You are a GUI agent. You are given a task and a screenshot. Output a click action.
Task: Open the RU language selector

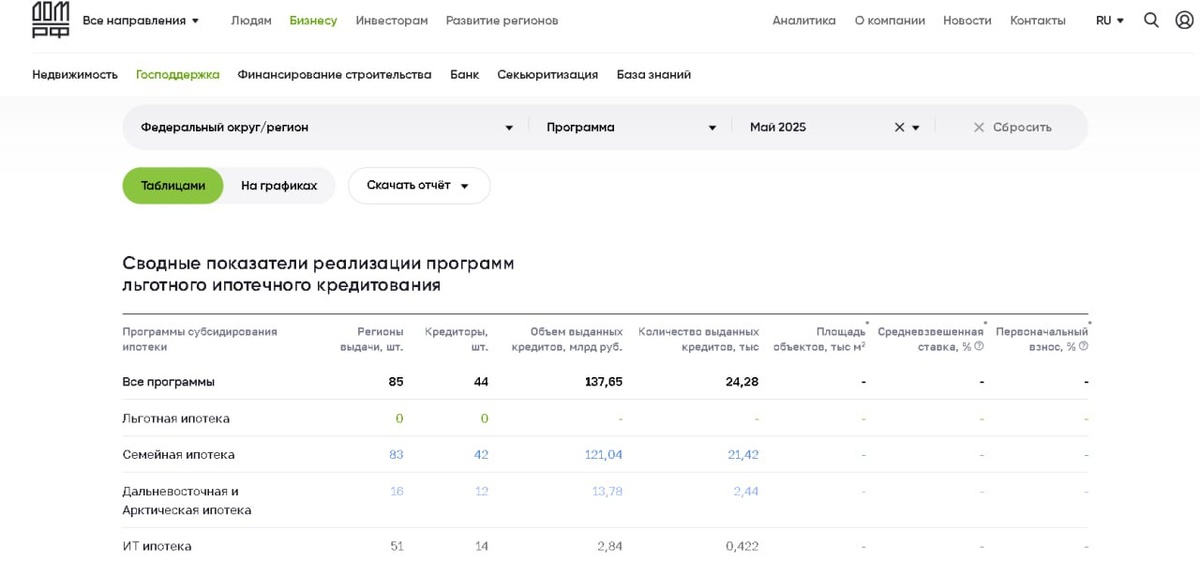tap(1109, 21)
